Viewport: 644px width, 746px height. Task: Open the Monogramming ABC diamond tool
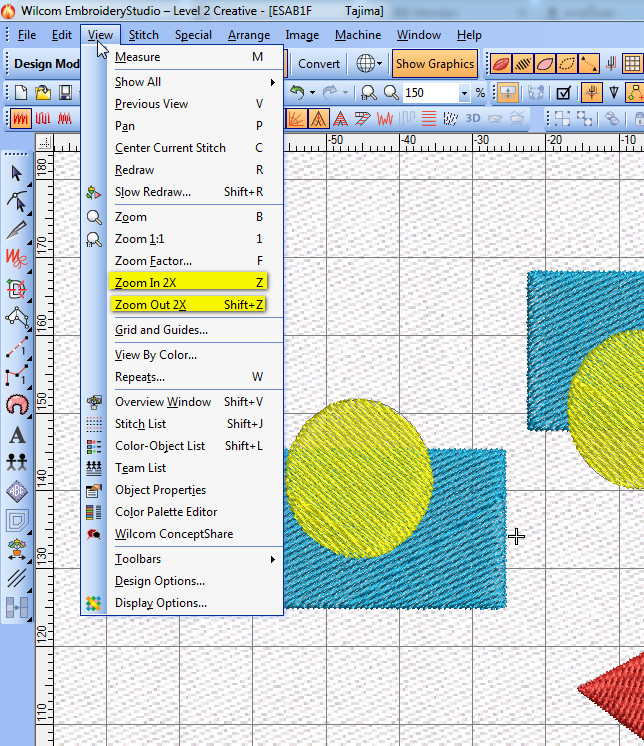[17, 491]
